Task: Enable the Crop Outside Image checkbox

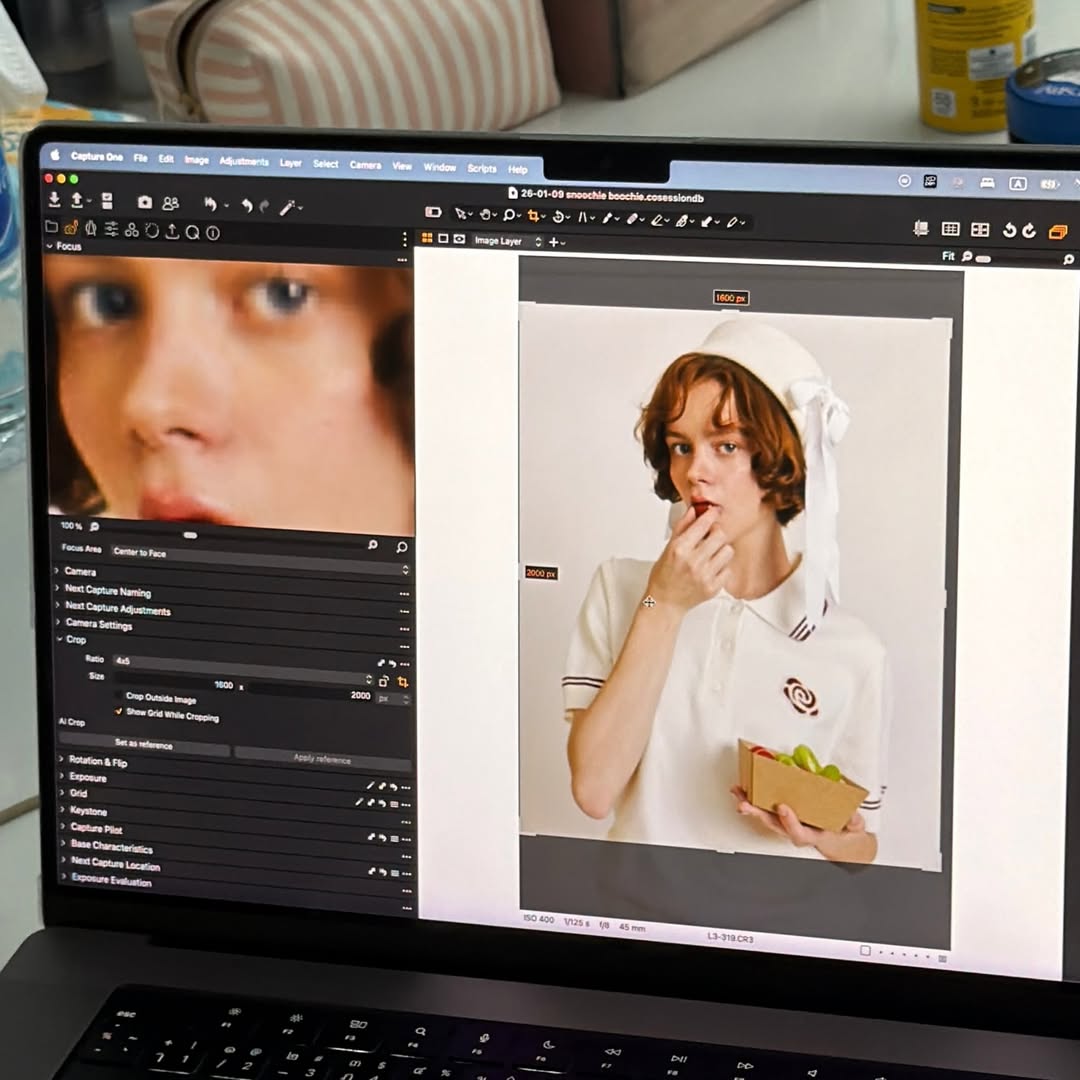Action: (120, 696)
